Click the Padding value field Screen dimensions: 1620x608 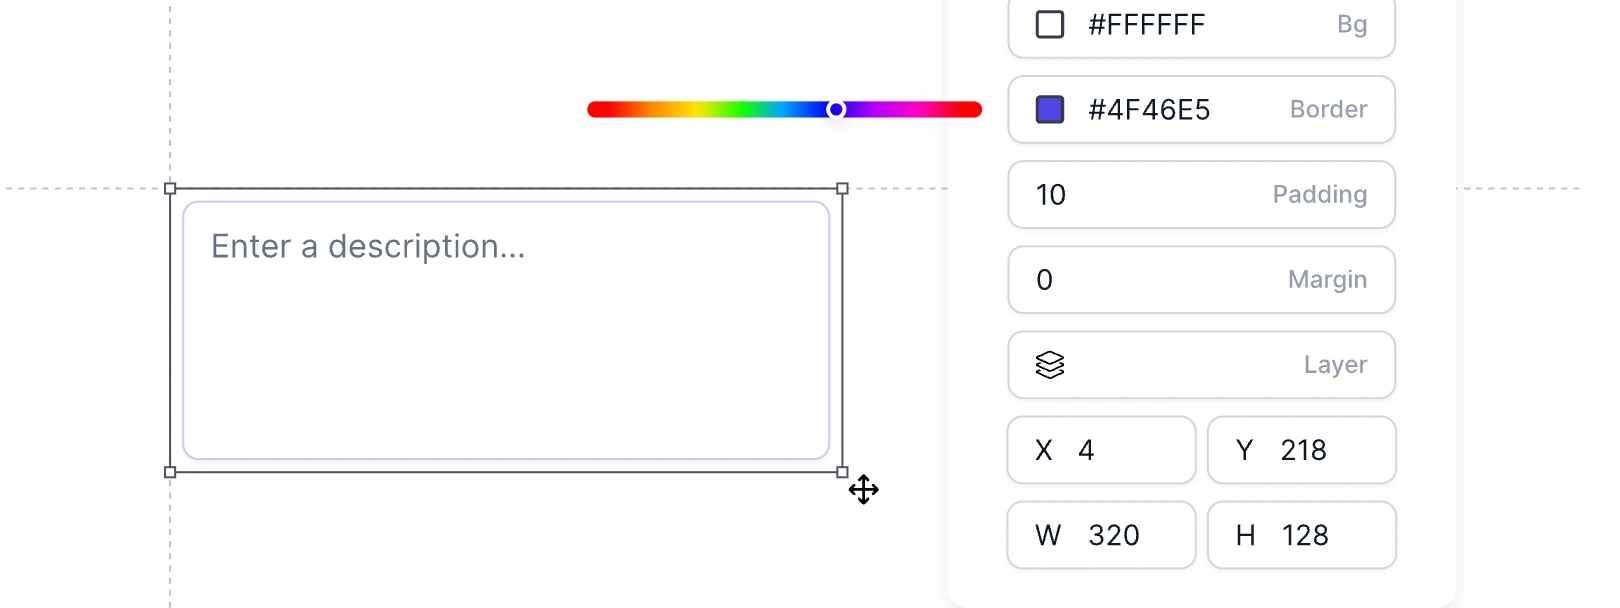pyautogui.click(x=1201, y=194)
